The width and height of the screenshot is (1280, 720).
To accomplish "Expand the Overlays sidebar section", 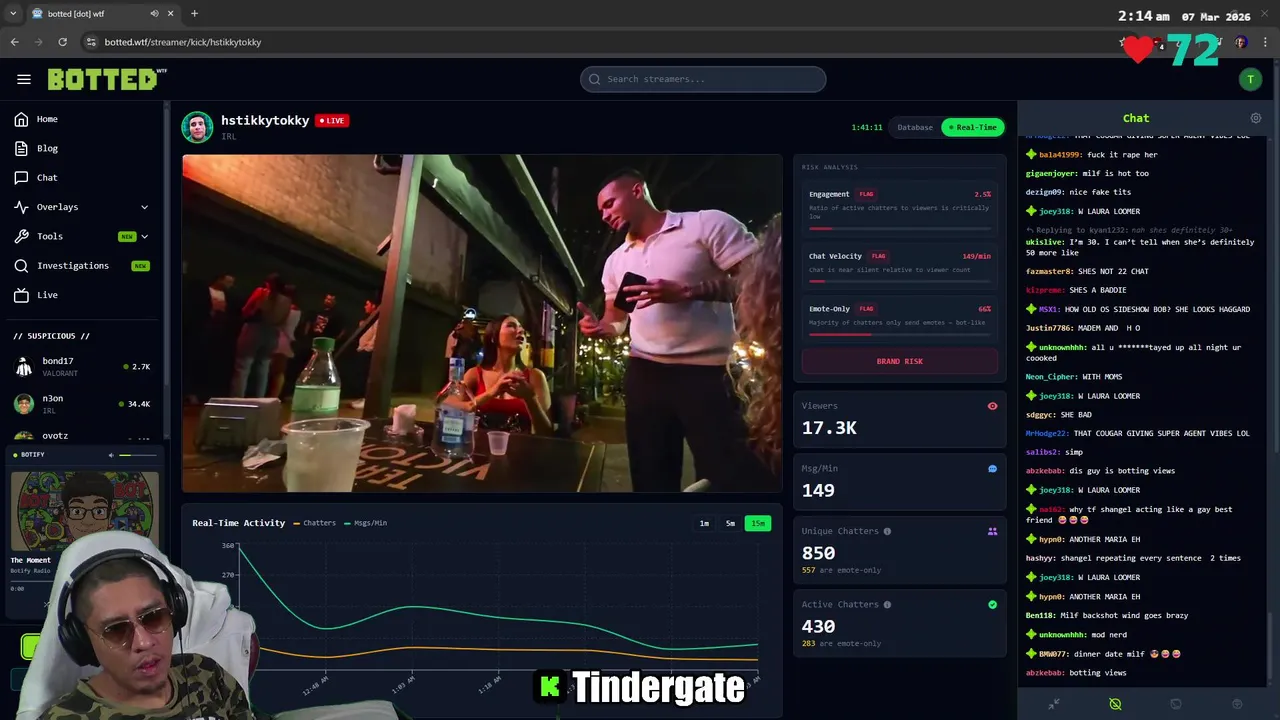I will pos(82,207).
